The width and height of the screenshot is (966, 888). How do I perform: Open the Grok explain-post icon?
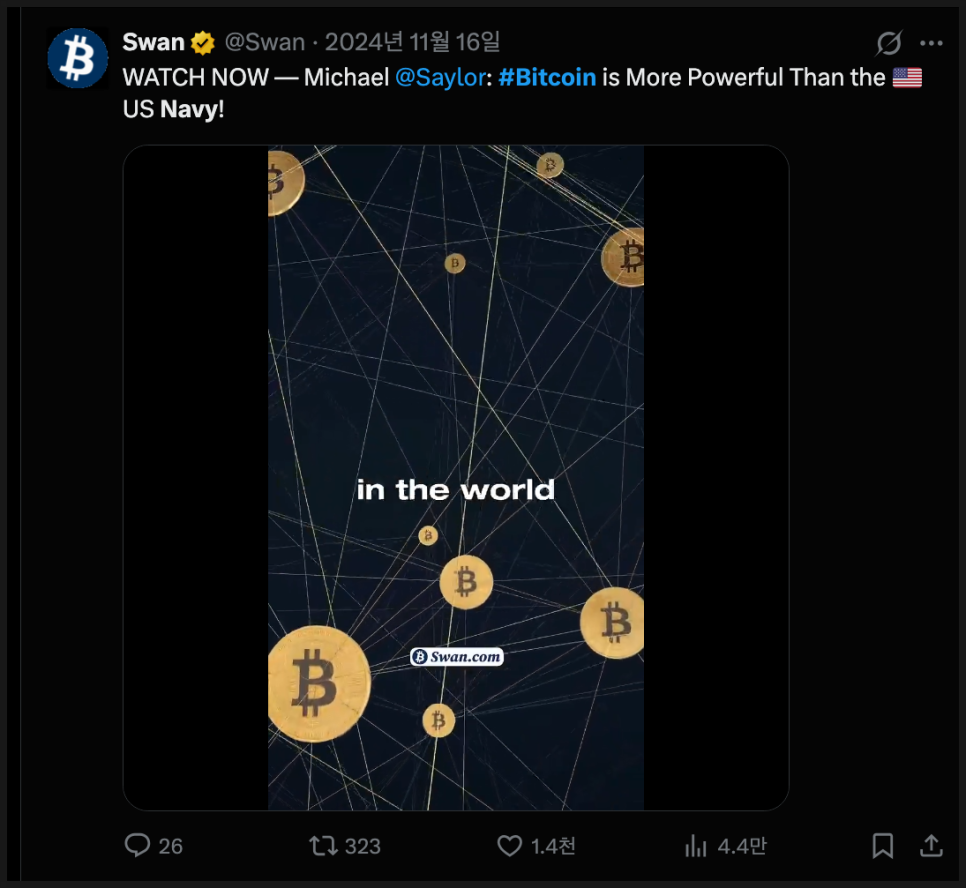887,43
